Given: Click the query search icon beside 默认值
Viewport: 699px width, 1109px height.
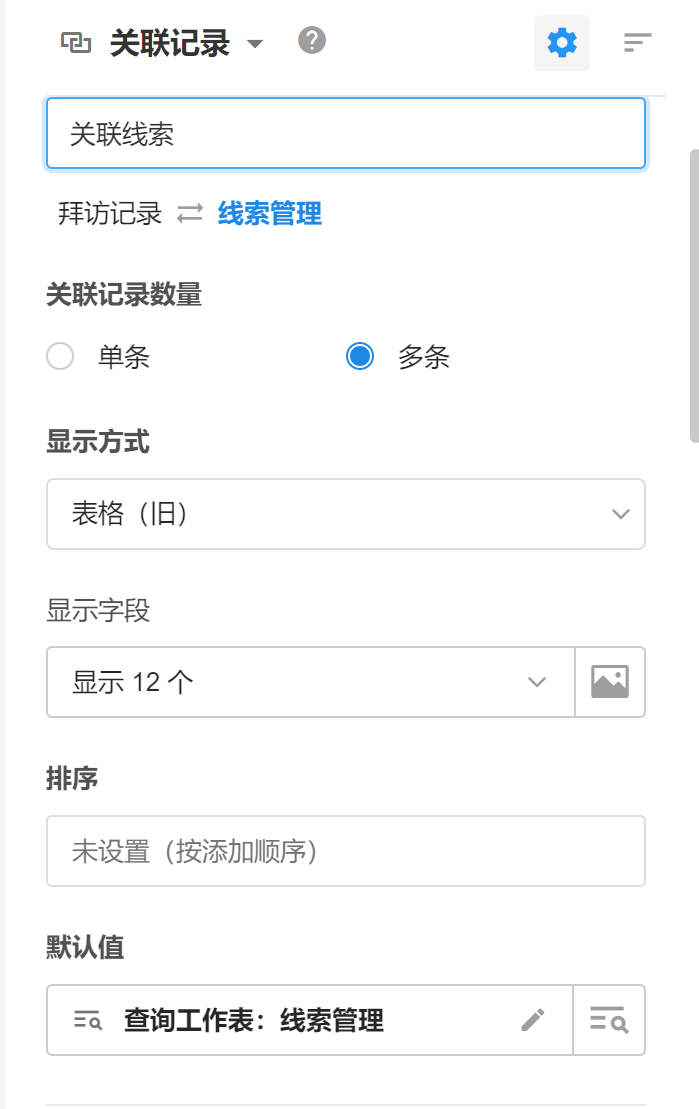Looking at the screenshot, I should [x=609, y=1020].
